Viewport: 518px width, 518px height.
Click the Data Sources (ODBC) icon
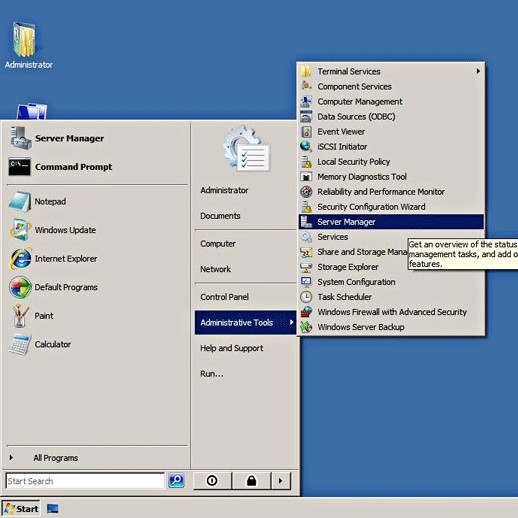point(306,116)
